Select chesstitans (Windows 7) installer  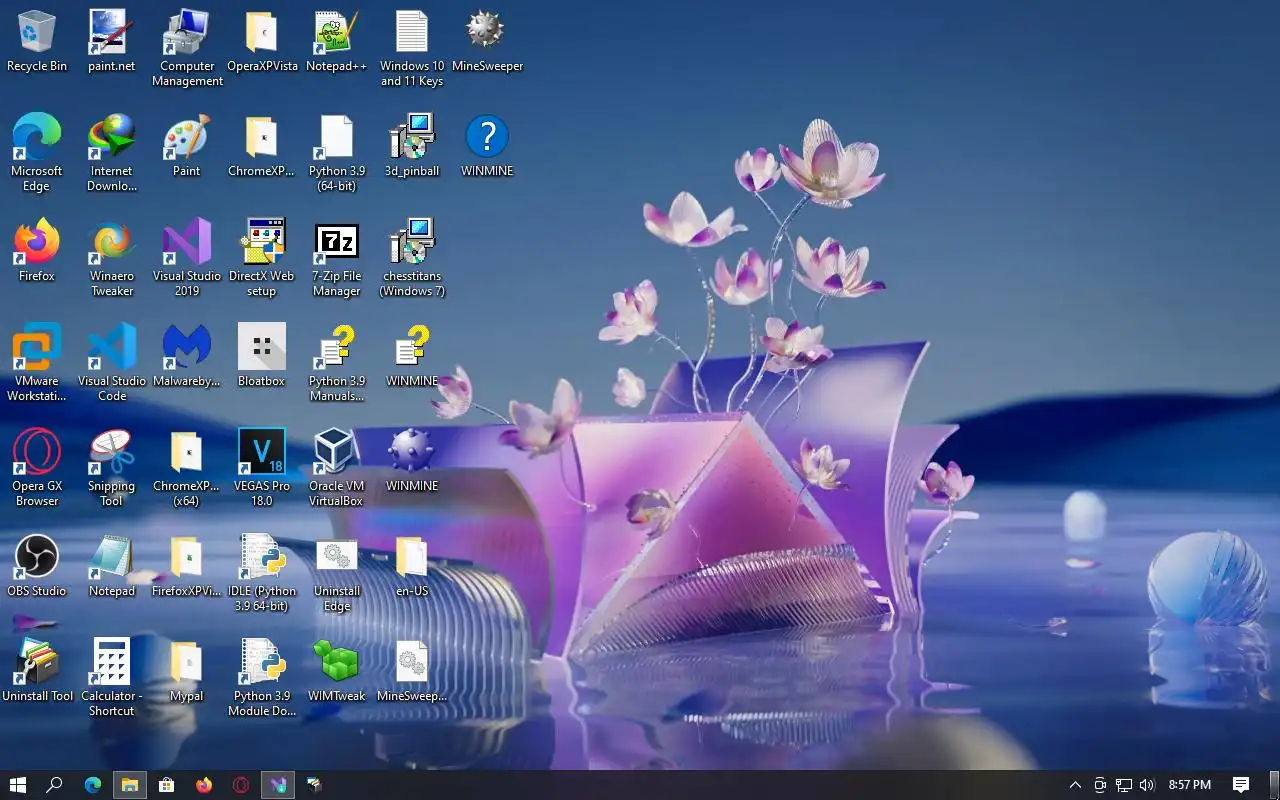[x=412, y=258]
